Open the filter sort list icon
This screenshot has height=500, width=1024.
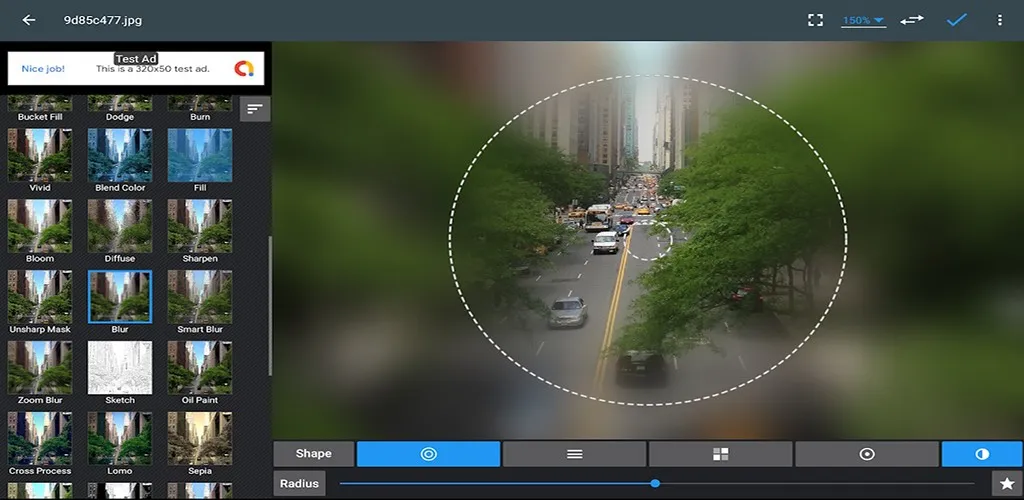pyautogui.click(x=255, y=109)
